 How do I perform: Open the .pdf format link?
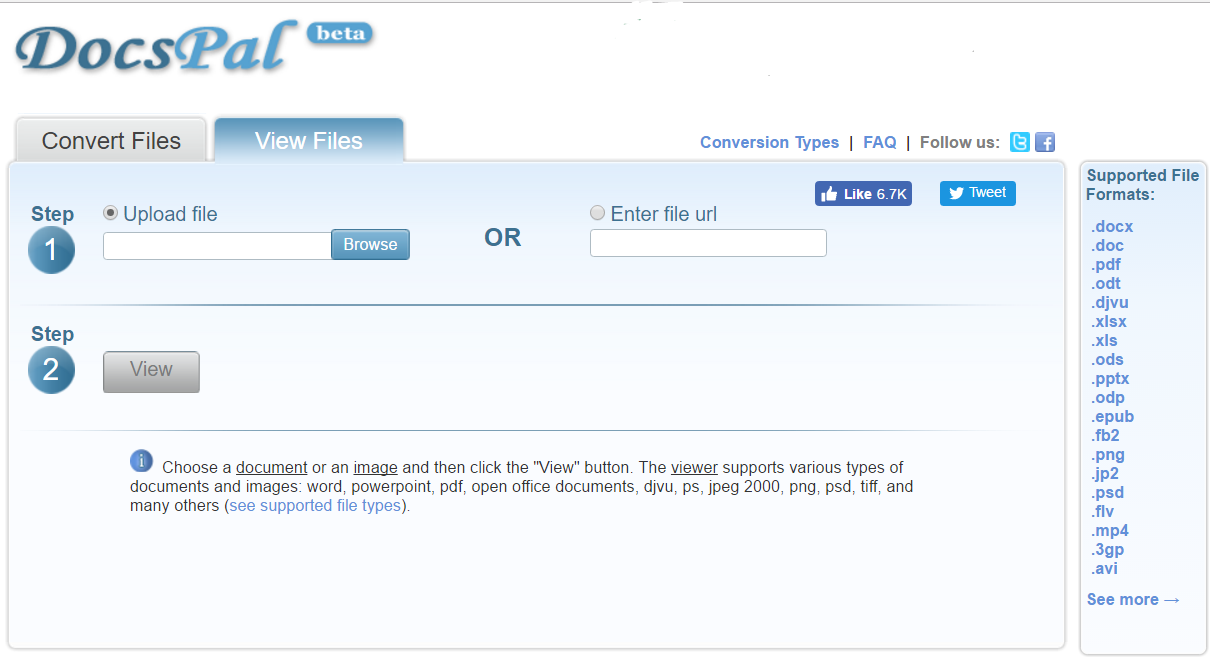click(1106, 265)
